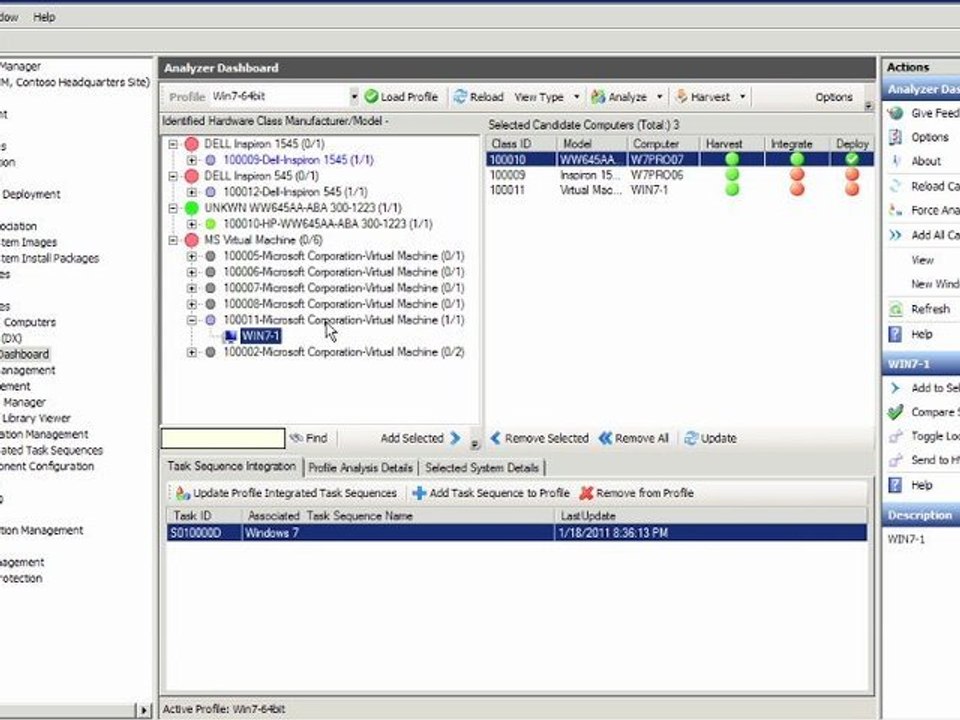Open the Harvest dropdown arrow
The image size is (960, 720).
coord(742,97)
